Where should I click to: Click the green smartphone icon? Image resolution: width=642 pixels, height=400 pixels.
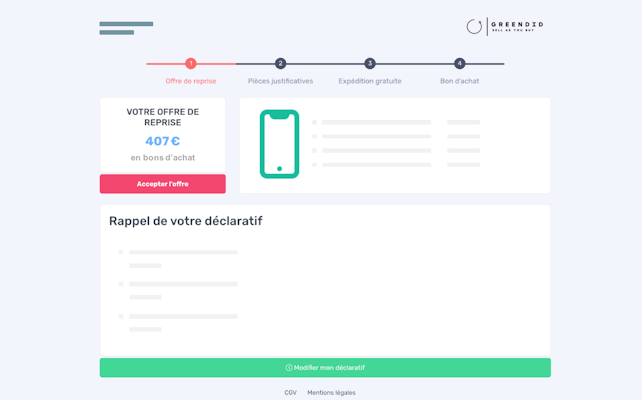(279, 144)
